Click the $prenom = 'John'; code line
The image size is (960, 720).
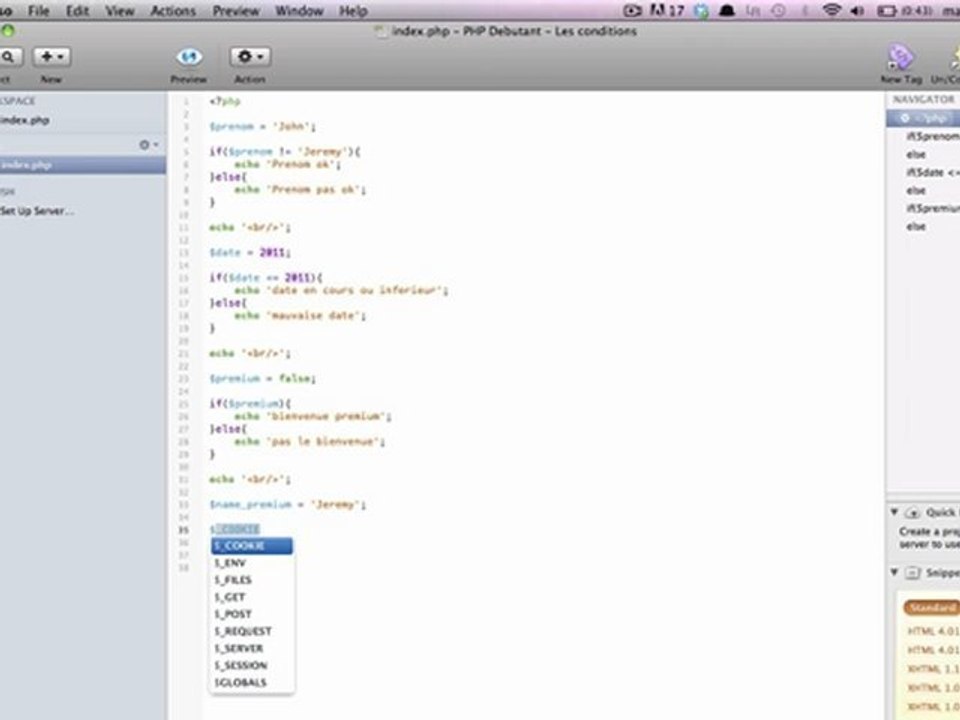263,127
